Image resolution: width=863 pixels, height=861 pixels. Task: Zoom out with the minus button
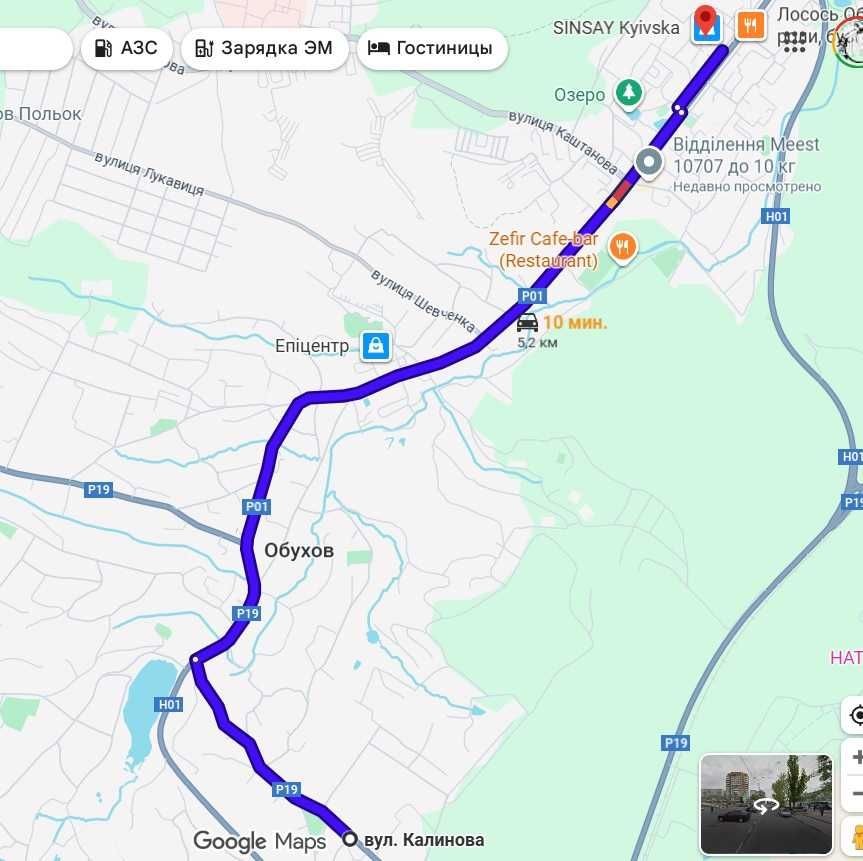[856, 793]
